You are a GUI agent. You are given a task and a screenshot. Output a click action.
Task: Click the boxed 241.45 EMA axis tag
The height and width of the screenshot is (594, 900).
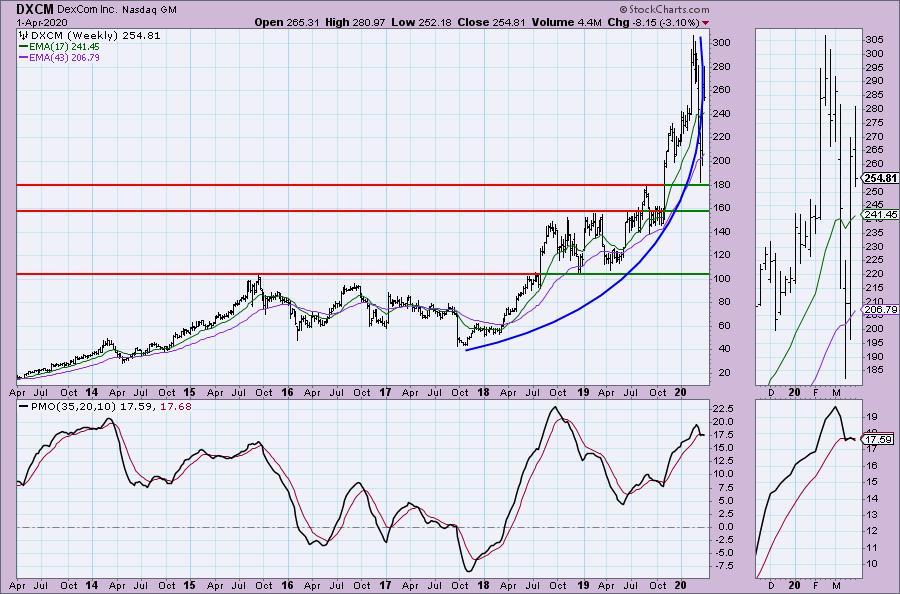pos(880,215)
